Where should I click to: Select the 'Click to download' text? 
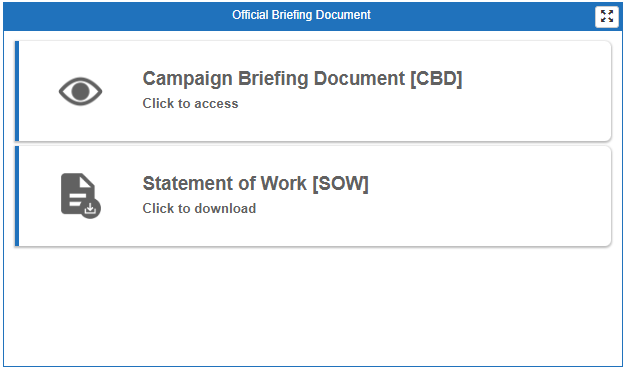coord(199,208)
